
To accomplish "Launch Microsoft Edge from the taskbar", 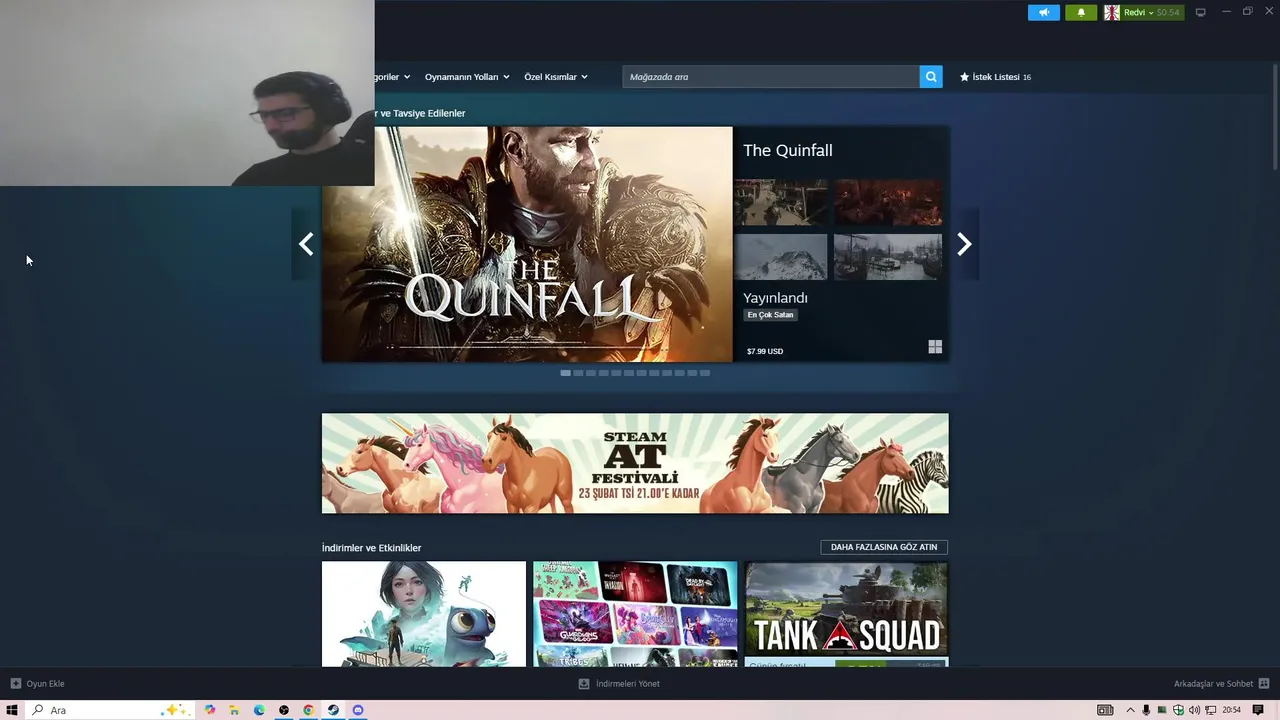I will pos(259,710).
